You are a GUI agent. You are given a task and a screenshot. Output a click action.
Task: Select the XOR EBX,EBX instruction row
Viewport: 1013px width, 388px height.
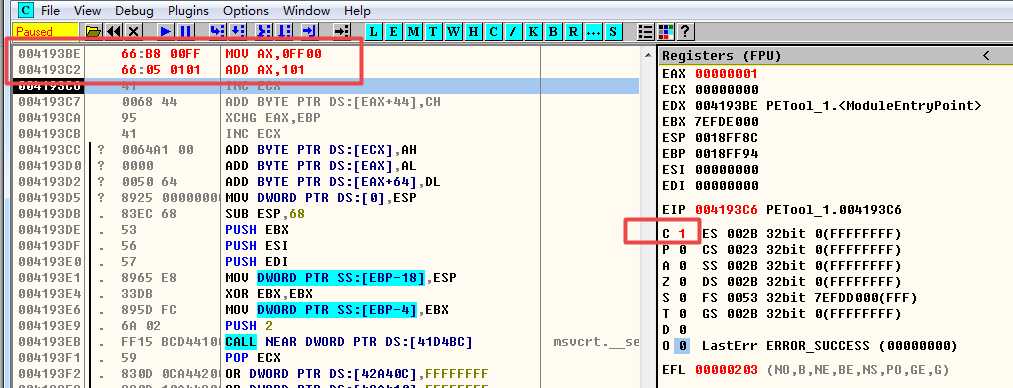pyautogui.click(x=326, y=294)
